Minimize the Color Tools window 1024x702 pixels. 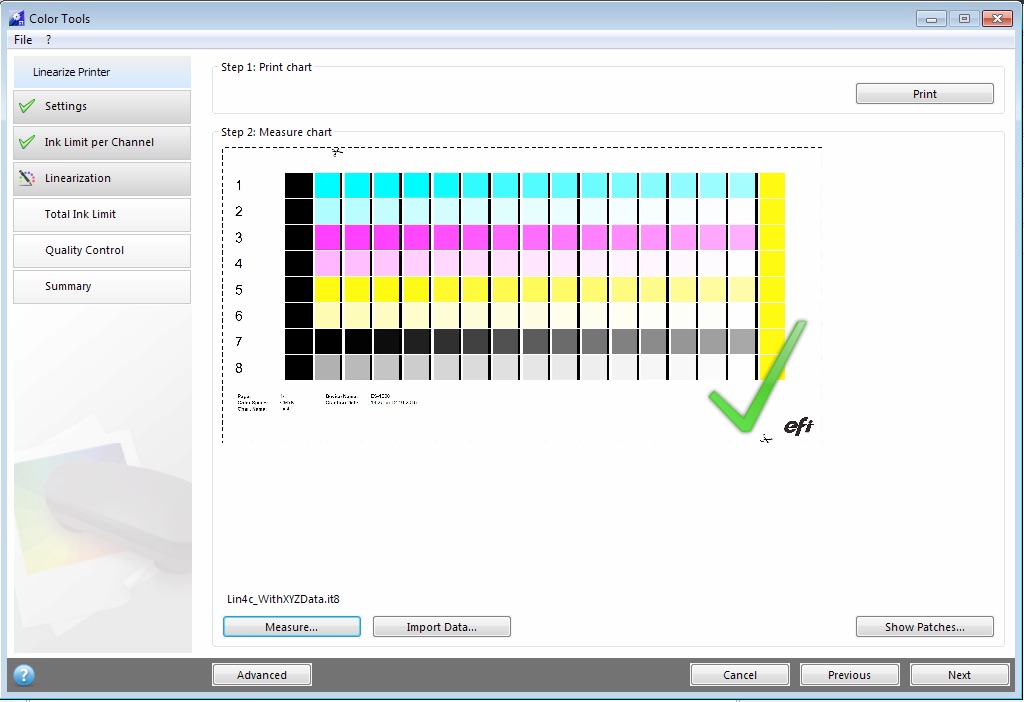click(931, 19)
